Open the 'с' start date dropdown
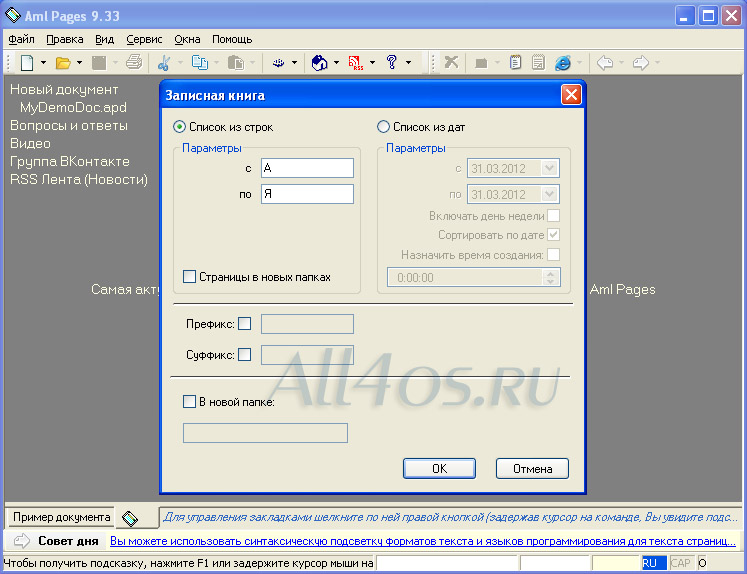 point(549,168)
